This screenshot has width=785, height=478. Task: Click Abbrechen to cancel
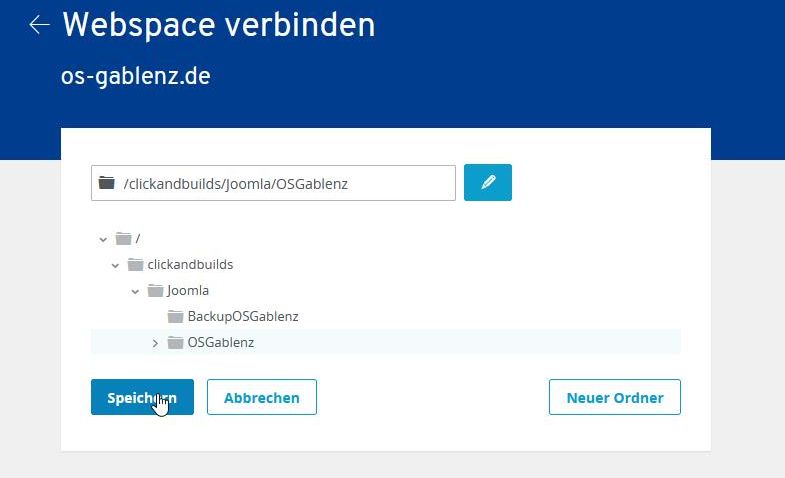[x=261, y=397]
